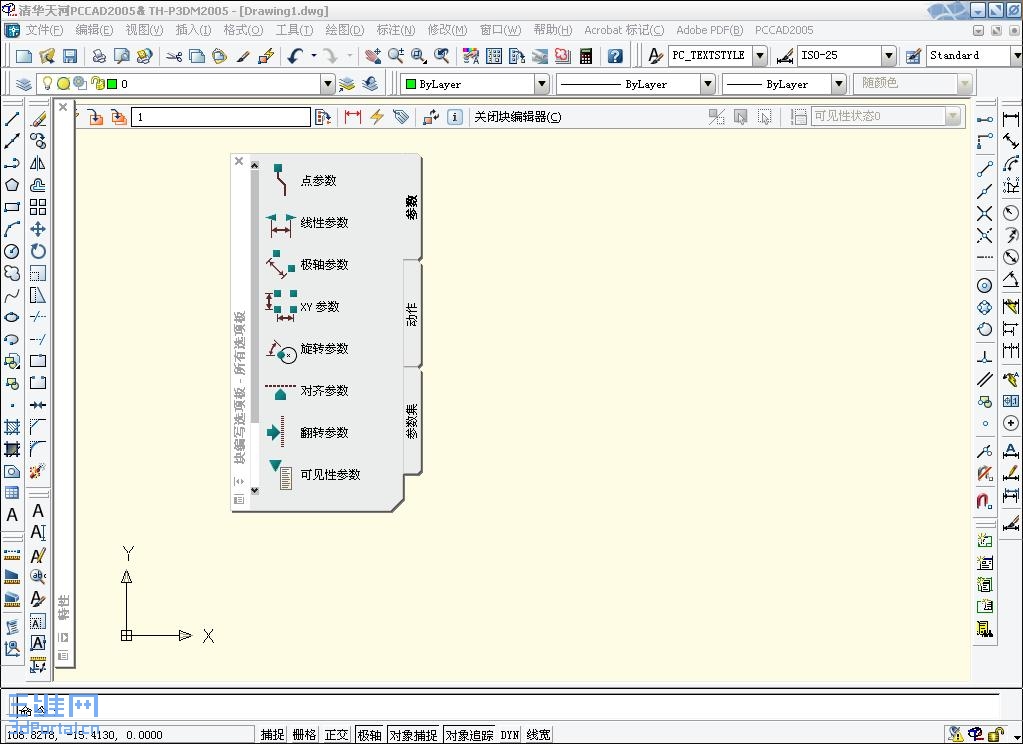Open the ByLayer lineweight dropdown
The height and width of the screenshot is (744, 1023).
839,84
